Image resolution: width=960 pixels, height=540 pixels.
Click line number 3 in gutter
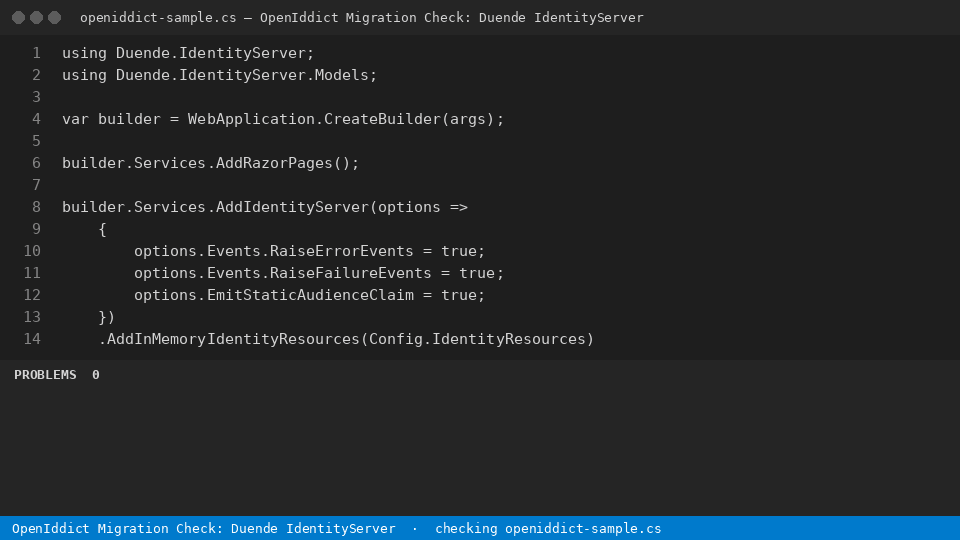click(37, 97)
